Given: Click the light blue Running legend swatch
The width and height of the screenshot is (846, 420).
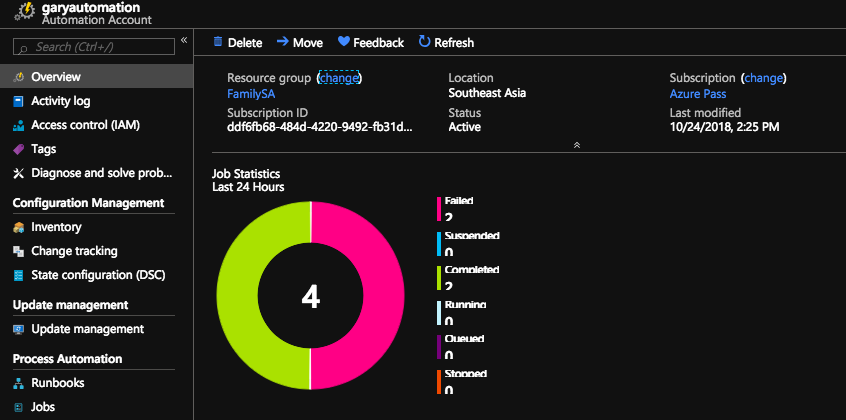Looking at the screenshot, I should [x=439, y=313].
